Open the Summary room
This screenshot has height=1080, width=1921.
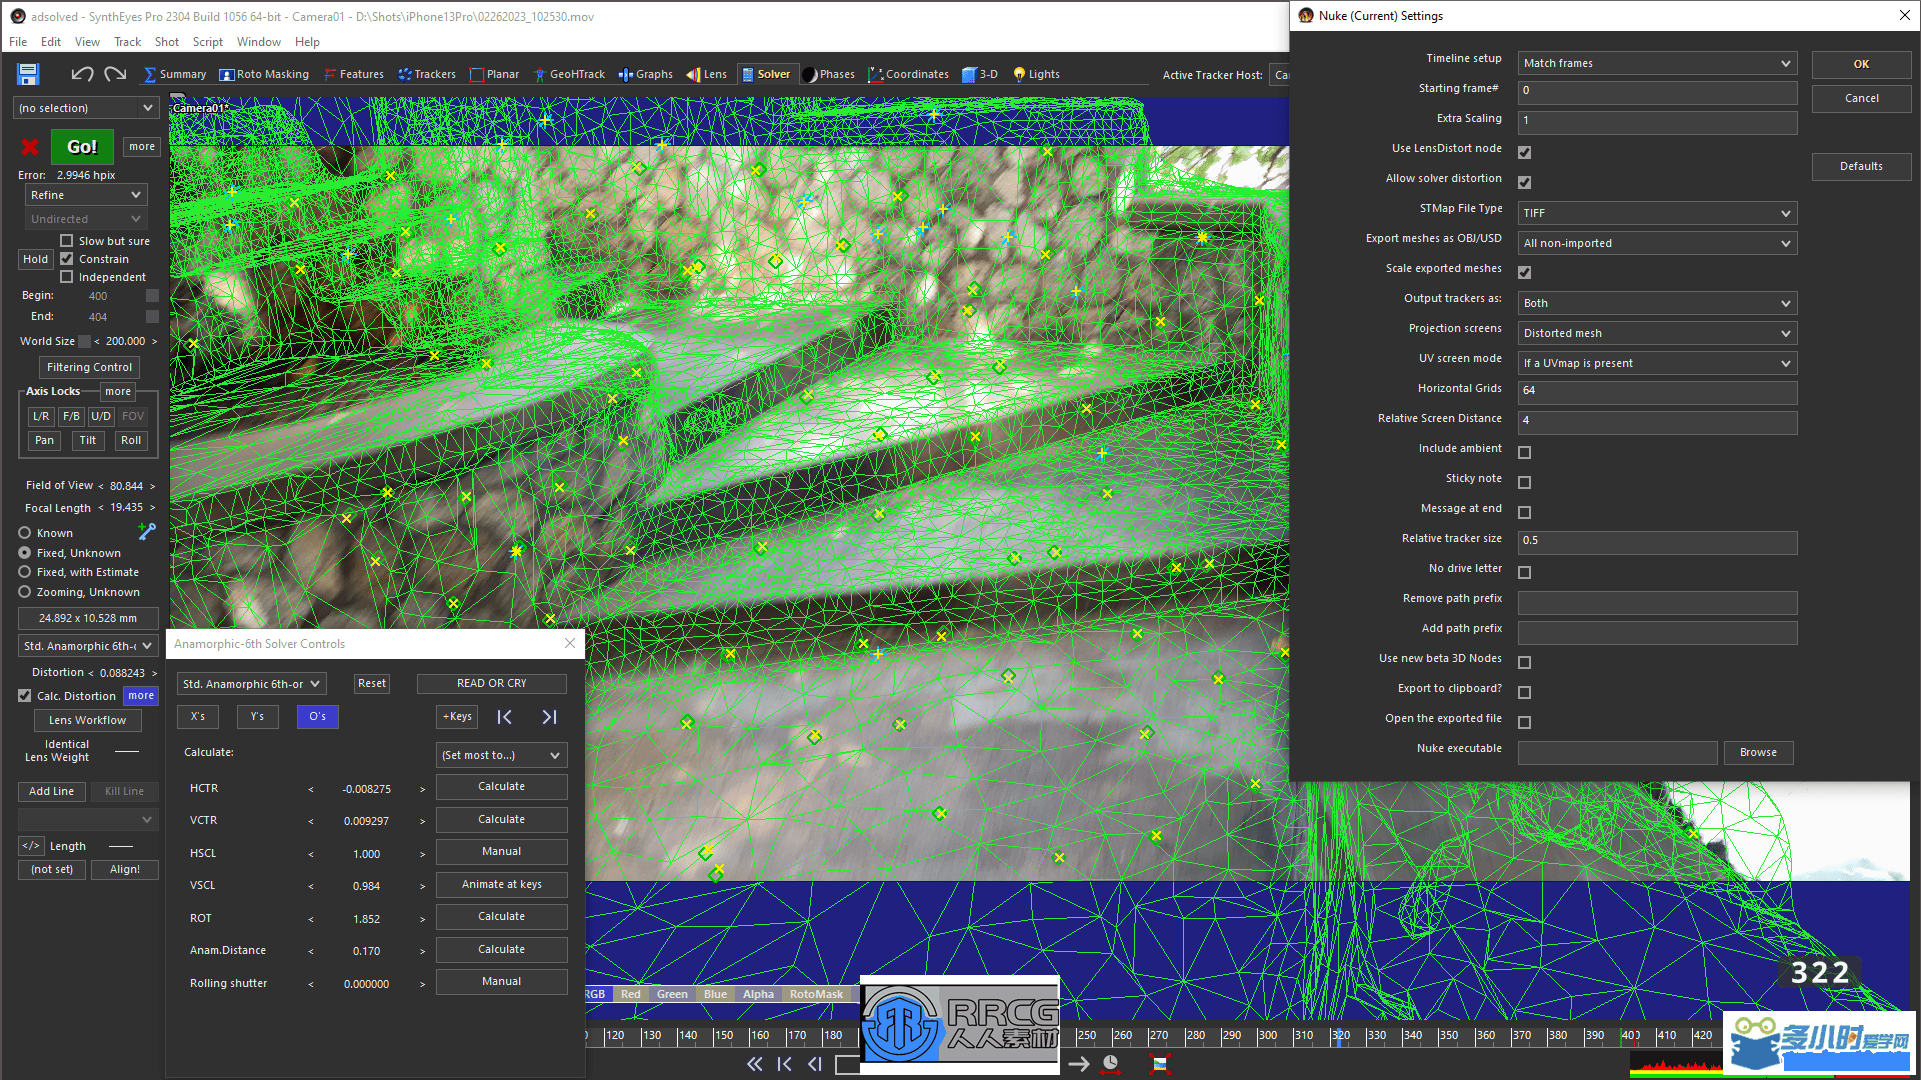point(175,74)
